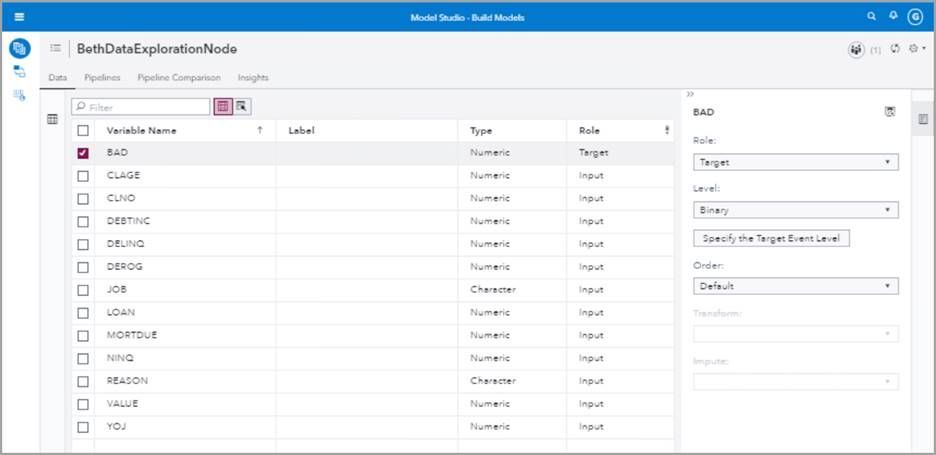Open the project collaborators icon

[x=857, y=50]
